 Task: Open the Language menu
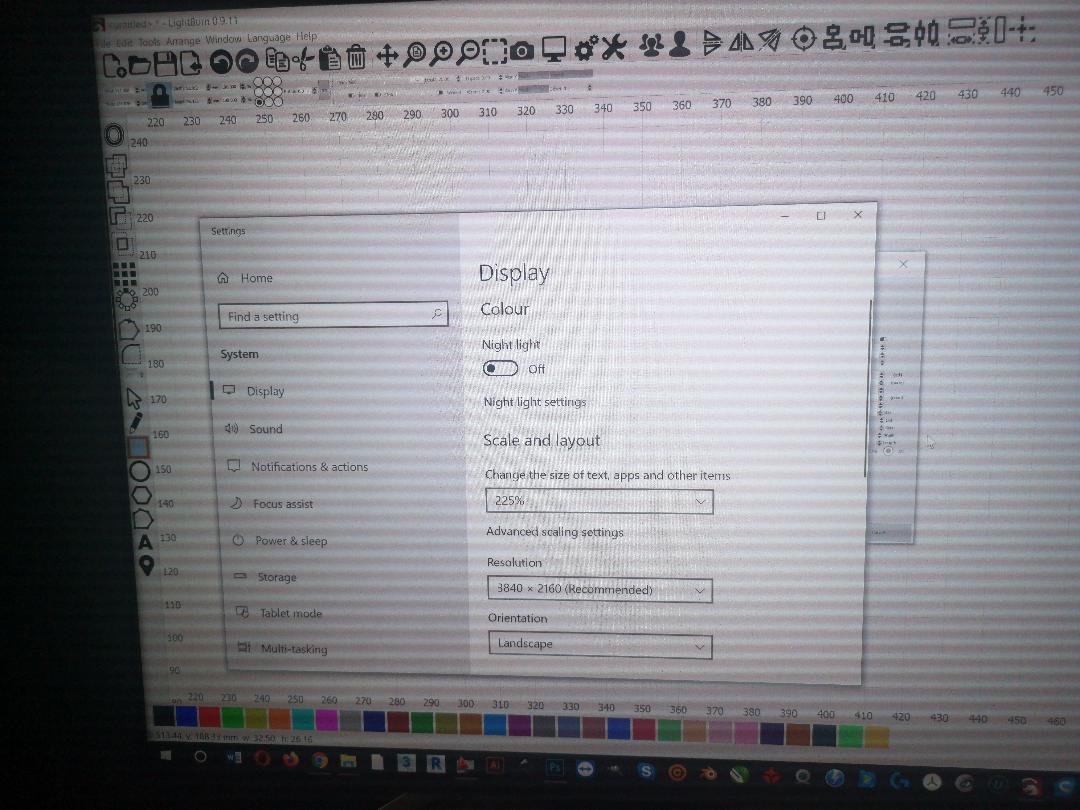pos(269,38)
